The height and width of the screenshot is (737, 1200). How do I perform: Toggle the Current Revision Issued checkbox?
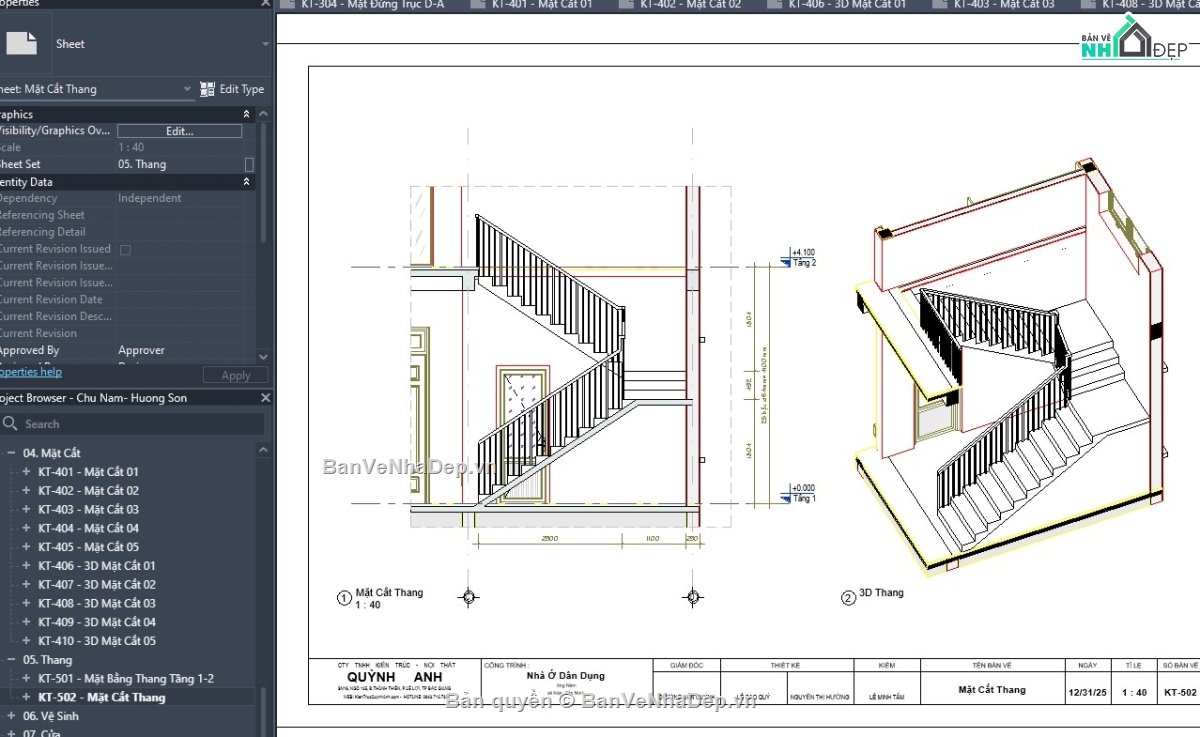point(125,249)
